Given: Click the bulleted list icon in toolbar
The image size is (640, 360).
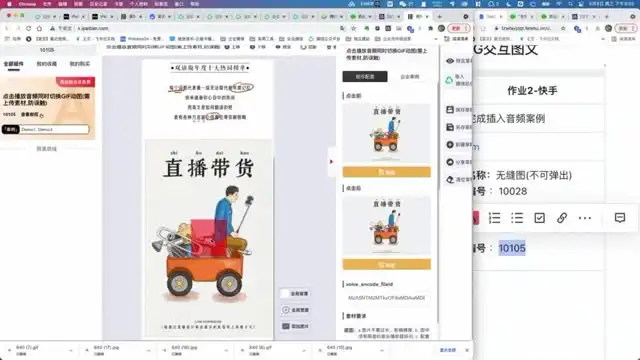Looking at the screenshot, I should (517, 218).
